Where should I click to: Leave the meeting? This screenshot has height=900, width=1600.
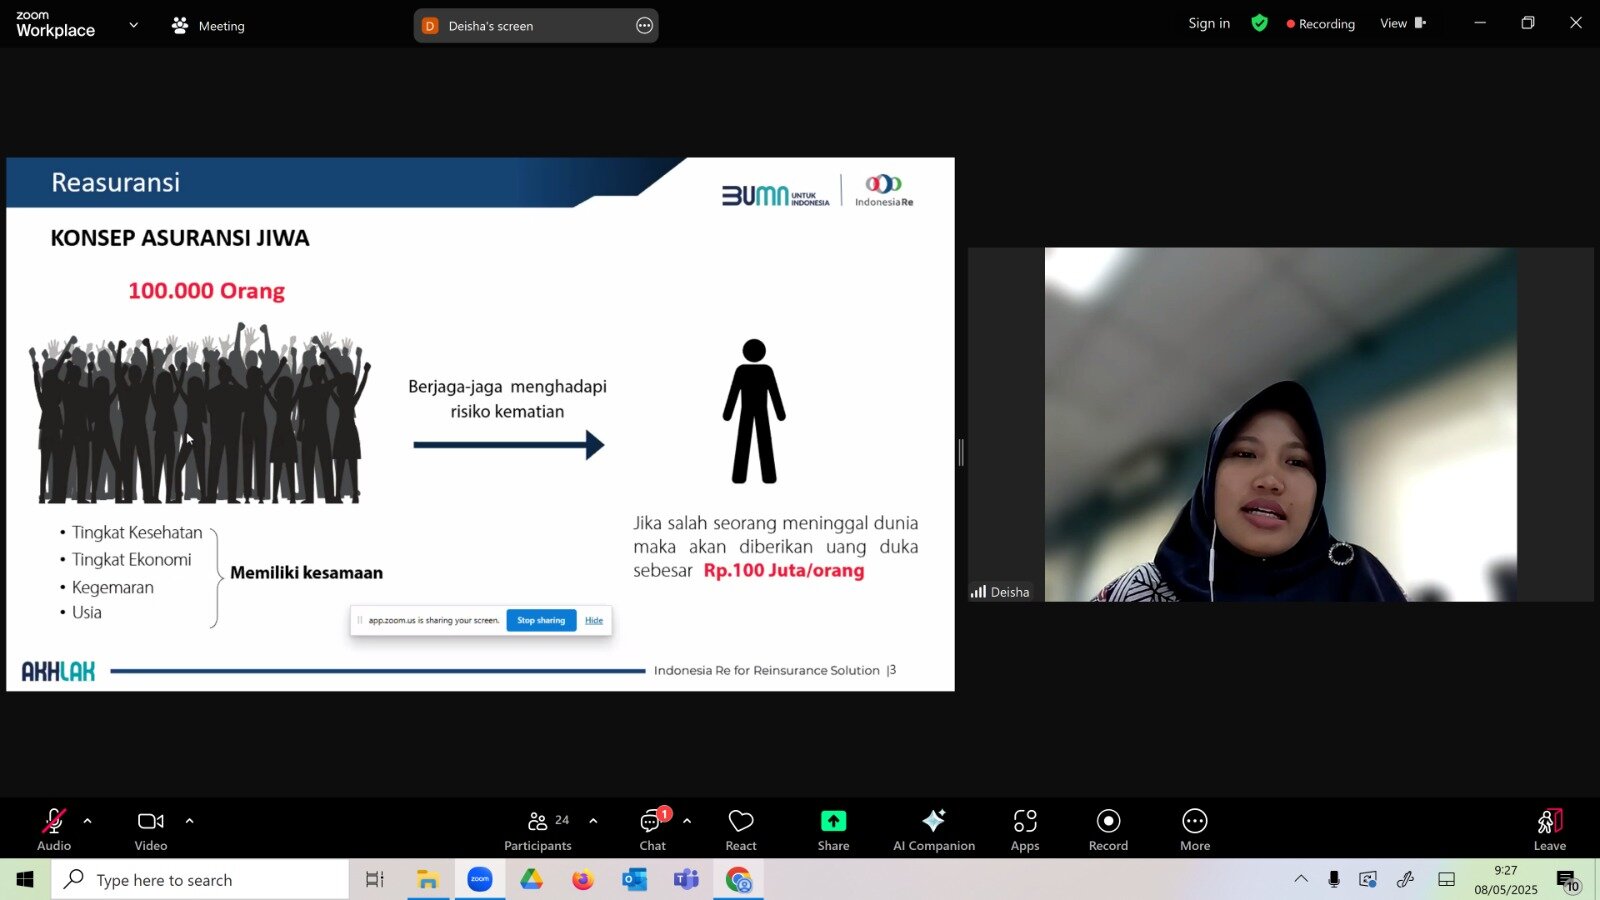pyautogui.click(x=1550, y=830)
